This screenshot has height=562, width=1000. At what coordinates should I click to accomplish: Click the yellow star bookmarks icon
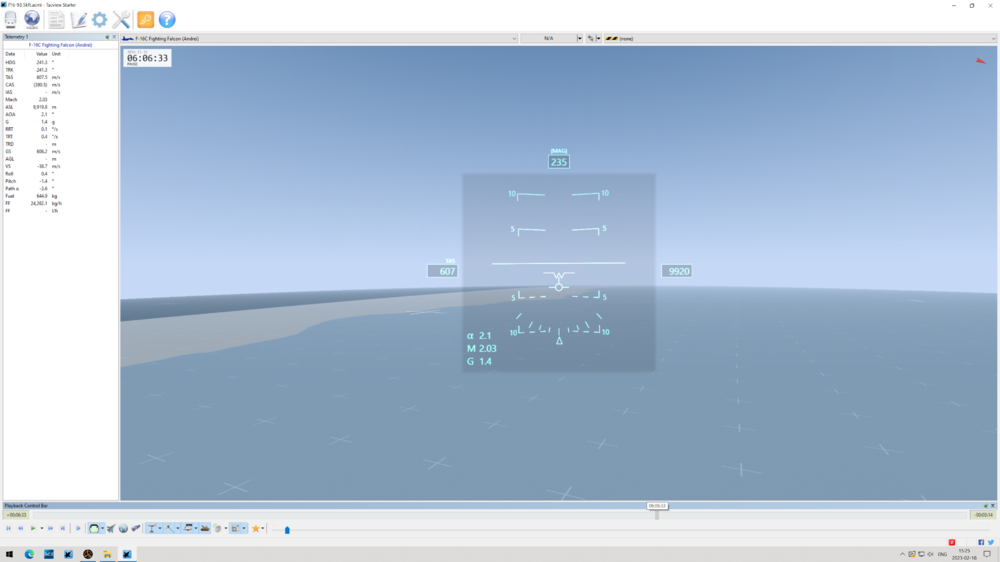pyautogui.click(x=256, y=528)
